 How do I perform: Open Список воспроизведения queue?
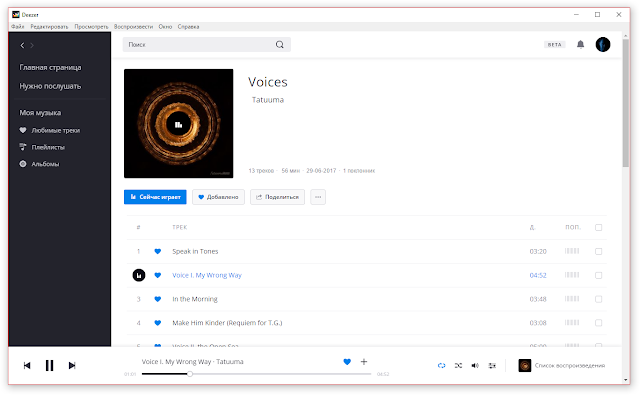(570, 366)
